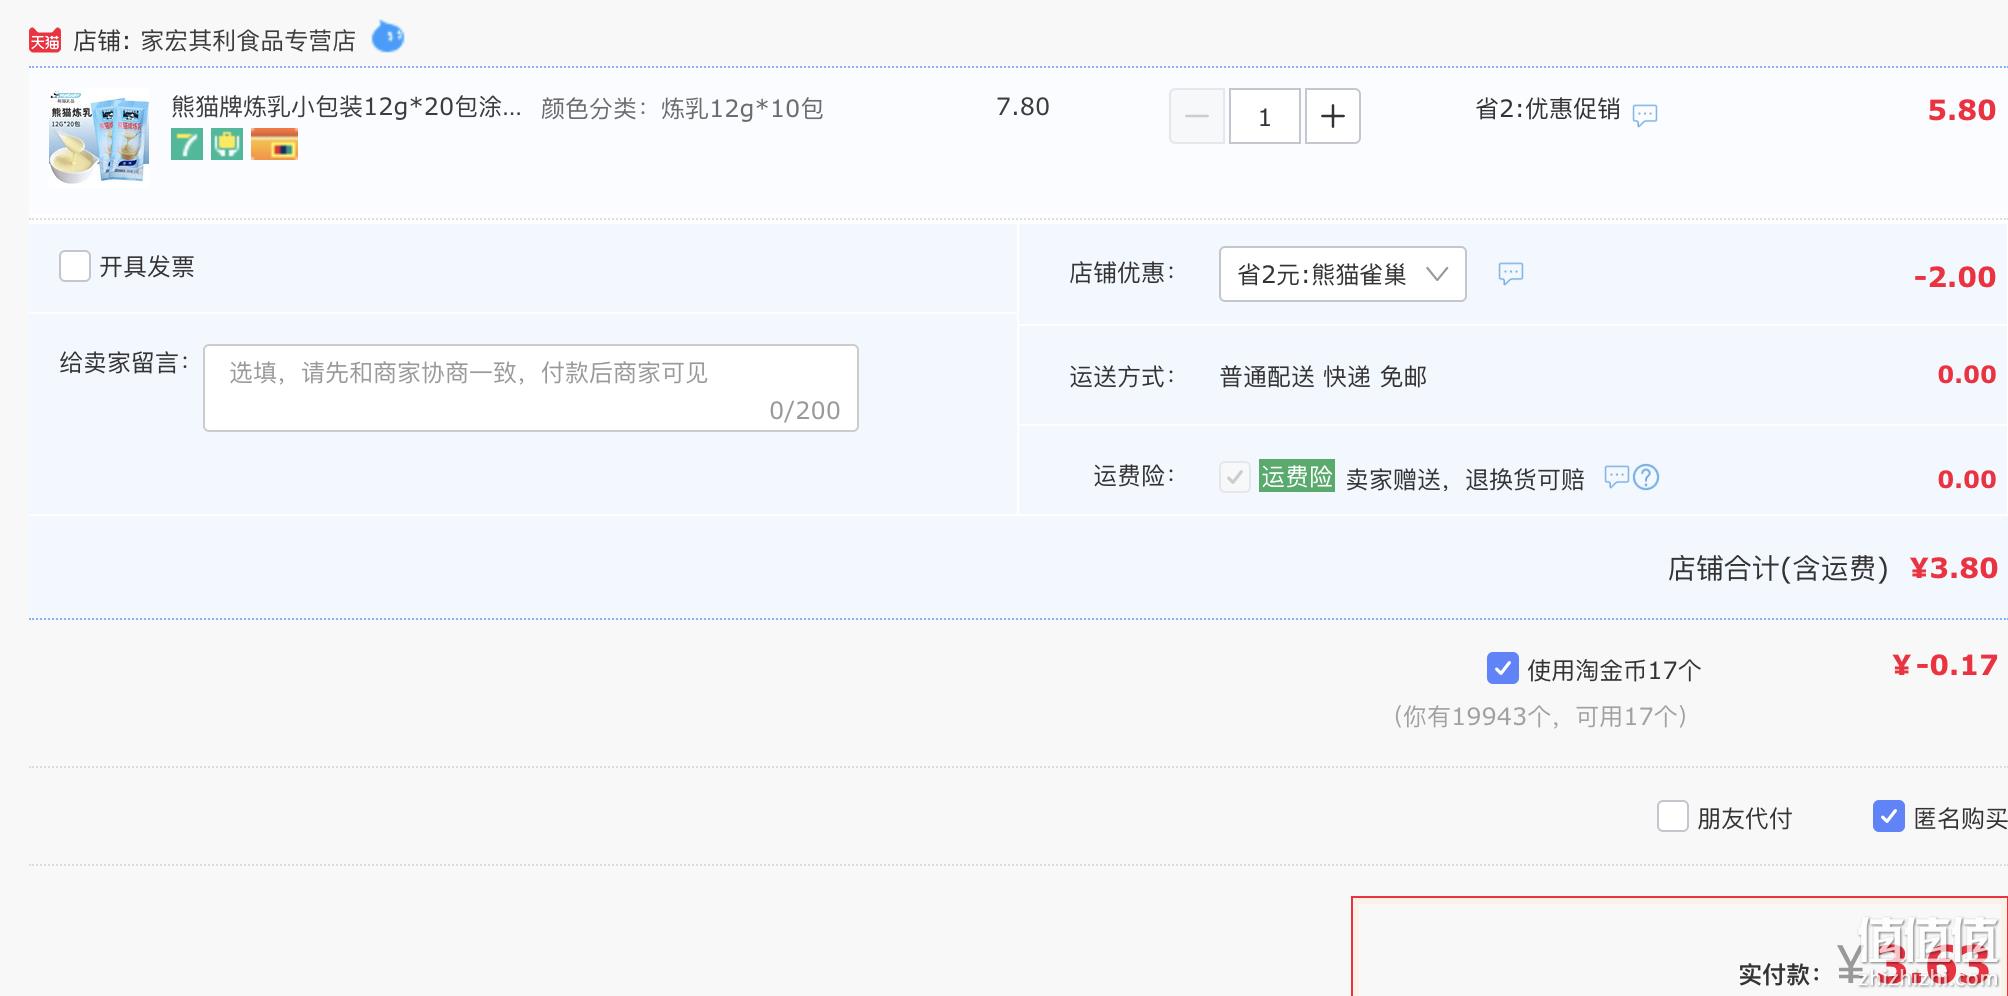
Task: Uncheck the 使用淘金币17个 checkbox
Action: [x=1503, y=668]
